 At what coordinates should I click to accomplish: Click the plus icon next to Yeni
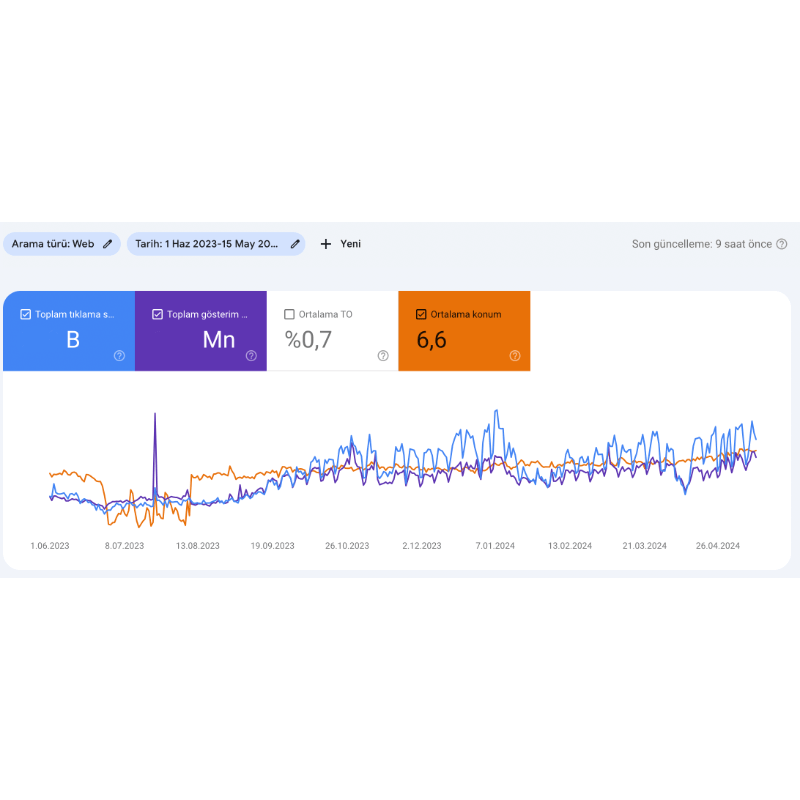coord(326,244)
